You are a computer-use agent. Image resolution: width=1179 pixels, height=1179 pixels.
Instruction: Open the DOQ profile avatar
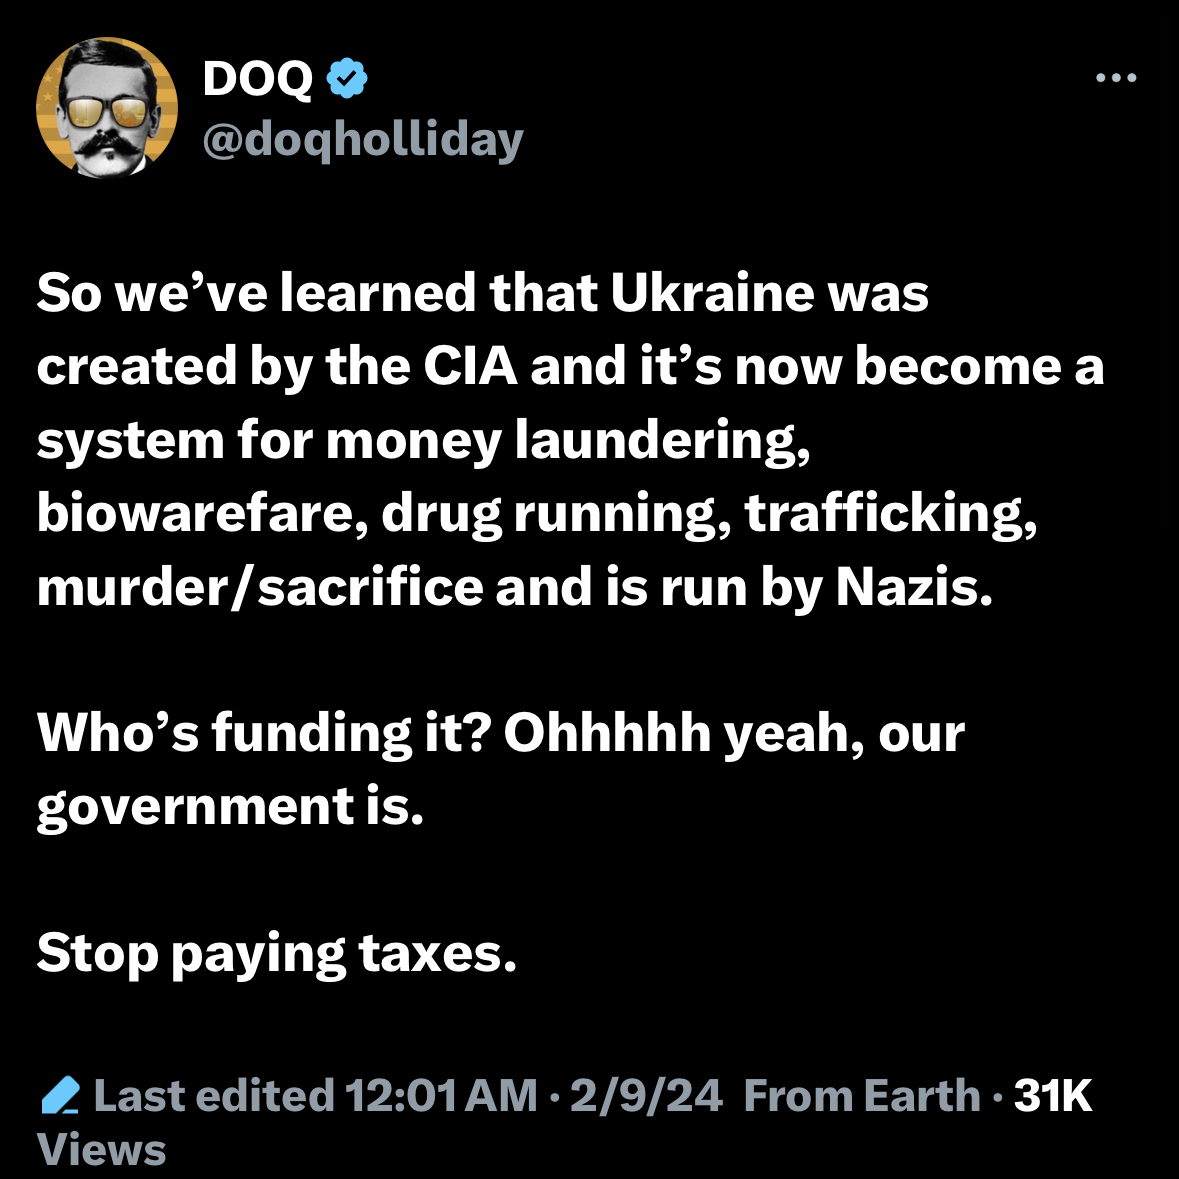(x=107, y=107)
